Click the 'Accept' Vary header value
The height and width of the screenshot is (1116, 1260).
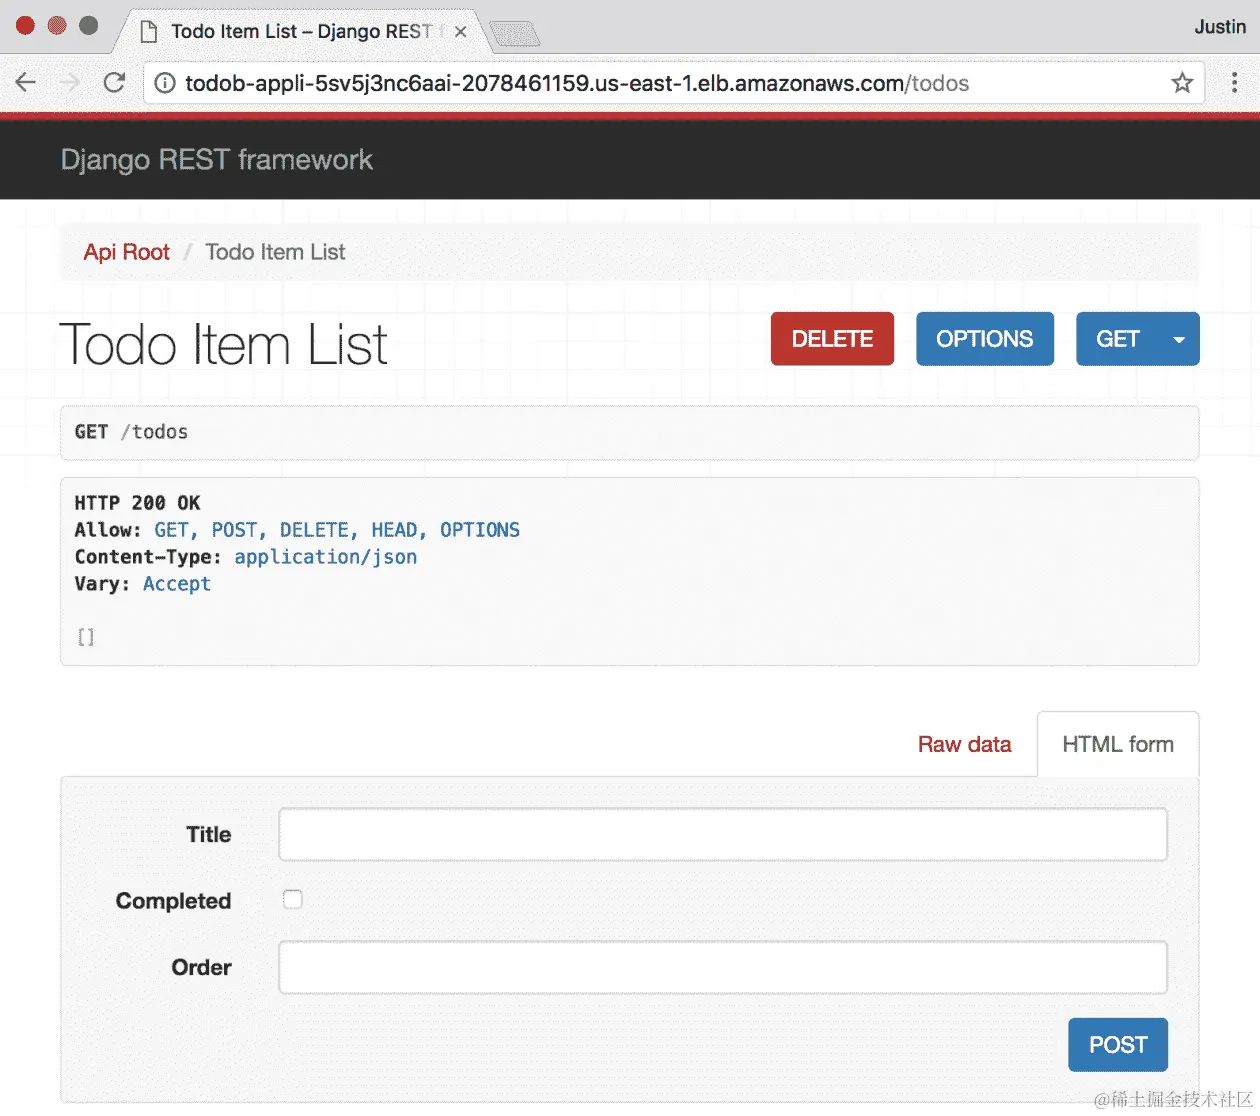[x=177, y=584]
